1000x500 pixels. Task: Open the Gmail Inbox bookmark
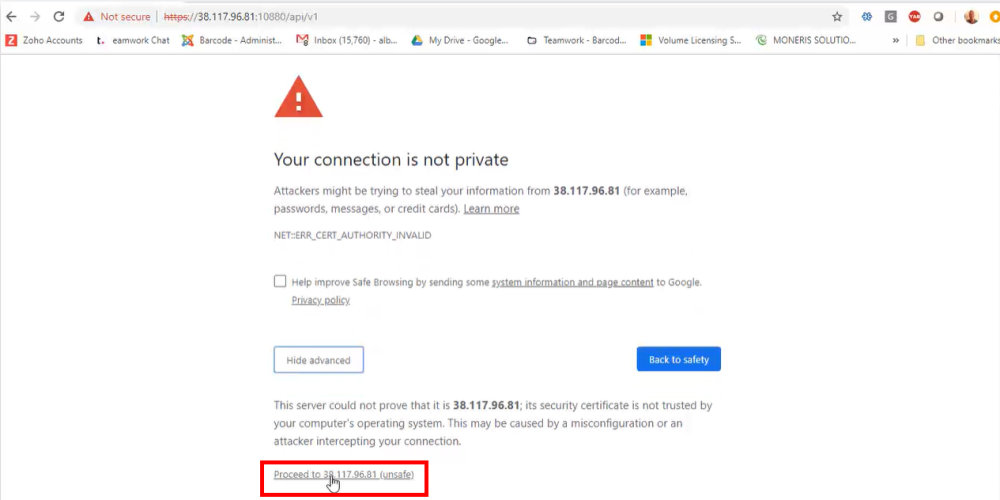(x=345, y=41)
